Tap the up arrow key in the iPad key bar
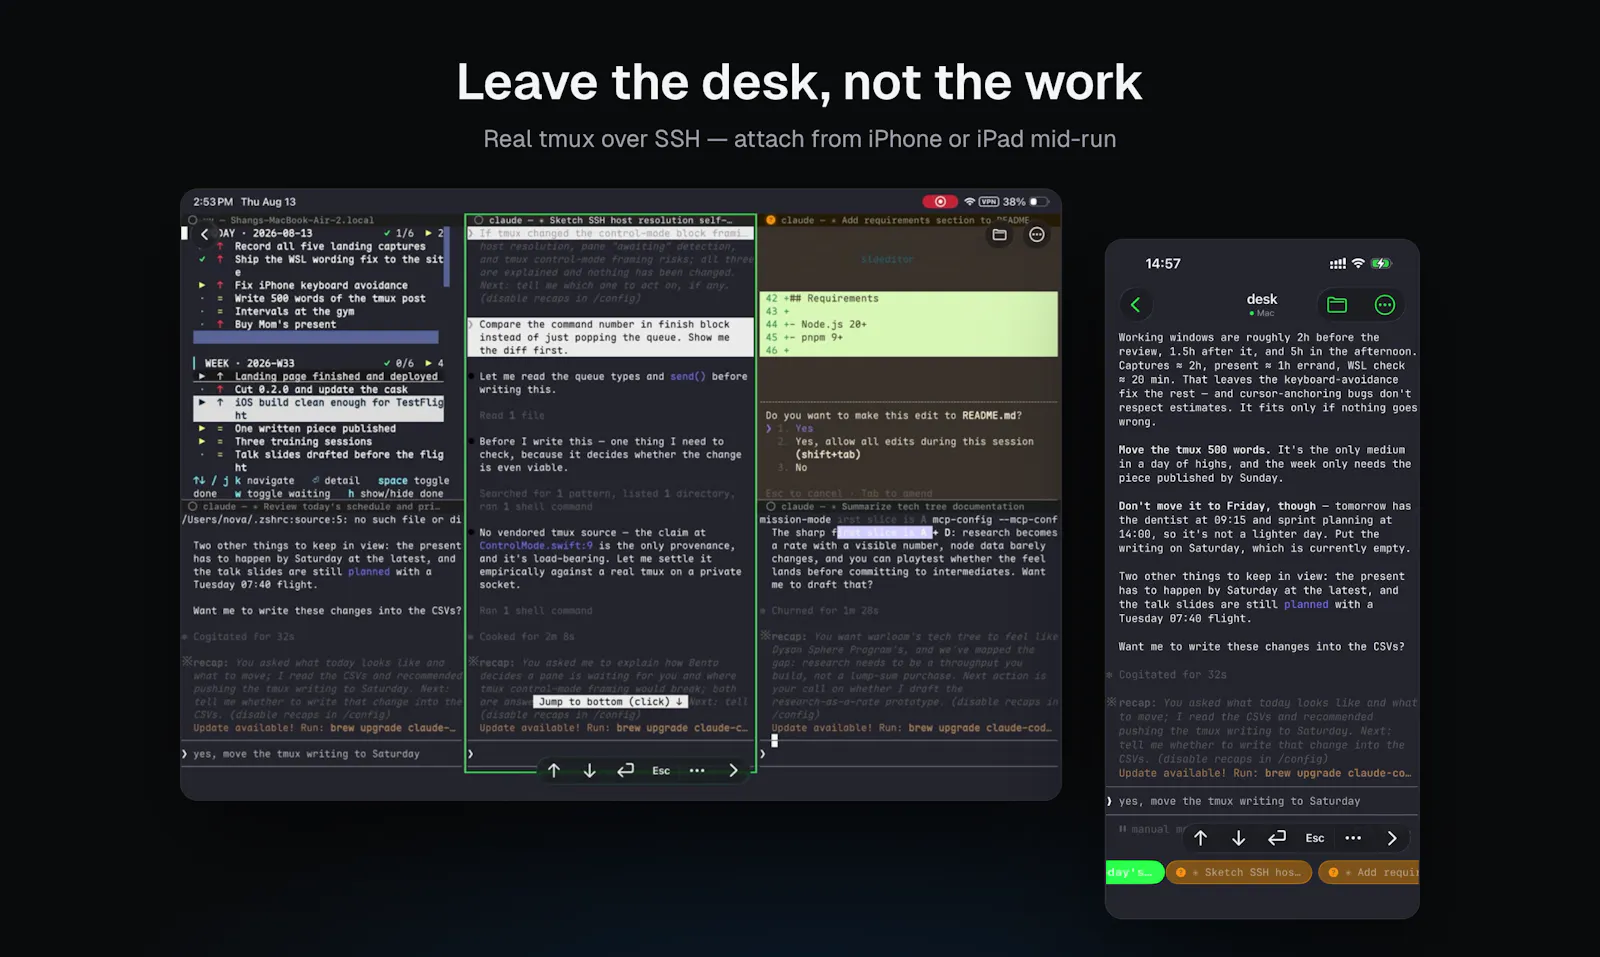The width and height of the screenshot is (1600, 957). coord(554,770)
